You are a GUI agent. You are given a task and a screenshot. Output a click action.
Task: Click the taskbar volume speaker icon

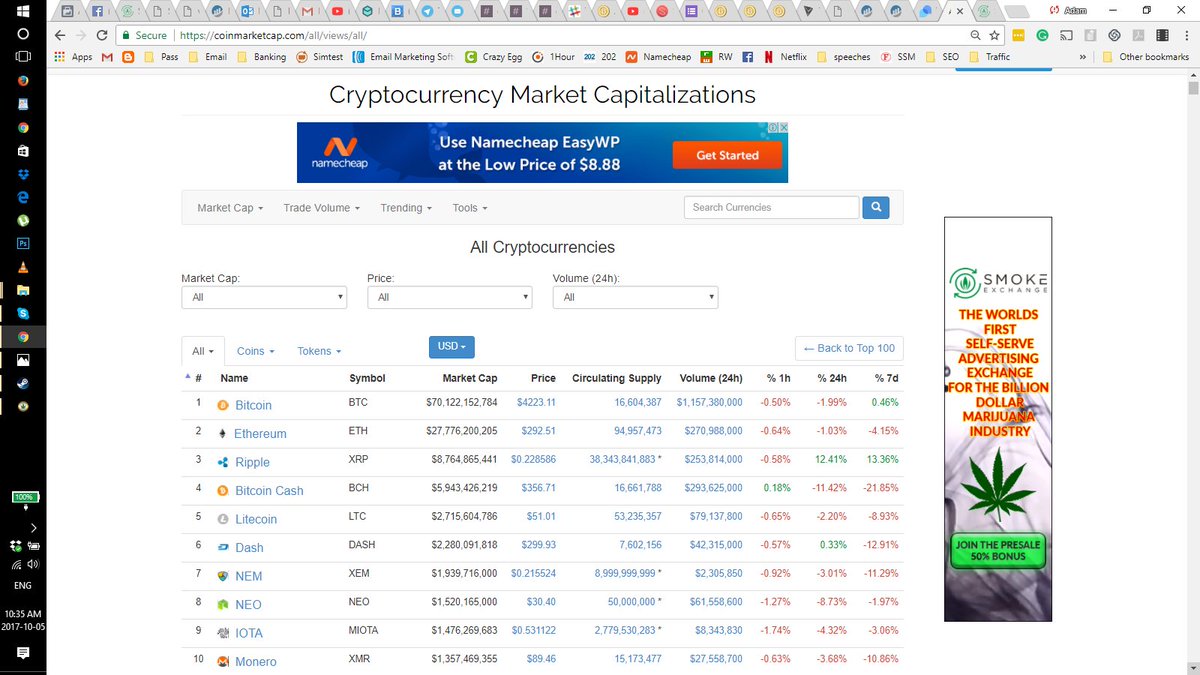tap(33, 564)
